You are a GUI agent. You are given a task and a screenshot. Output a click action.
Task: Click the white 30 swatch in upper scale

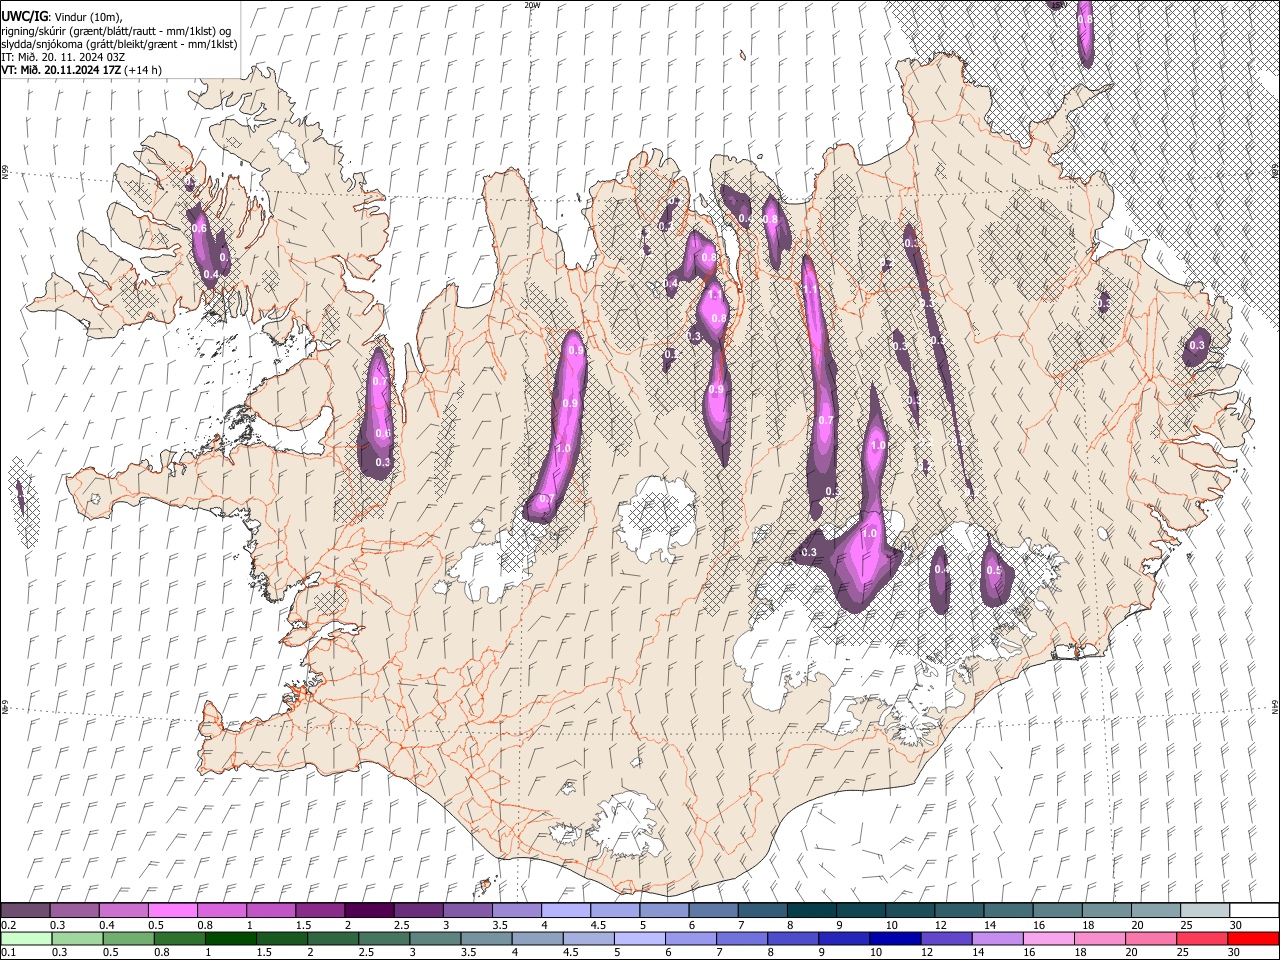pos(1254,911)
